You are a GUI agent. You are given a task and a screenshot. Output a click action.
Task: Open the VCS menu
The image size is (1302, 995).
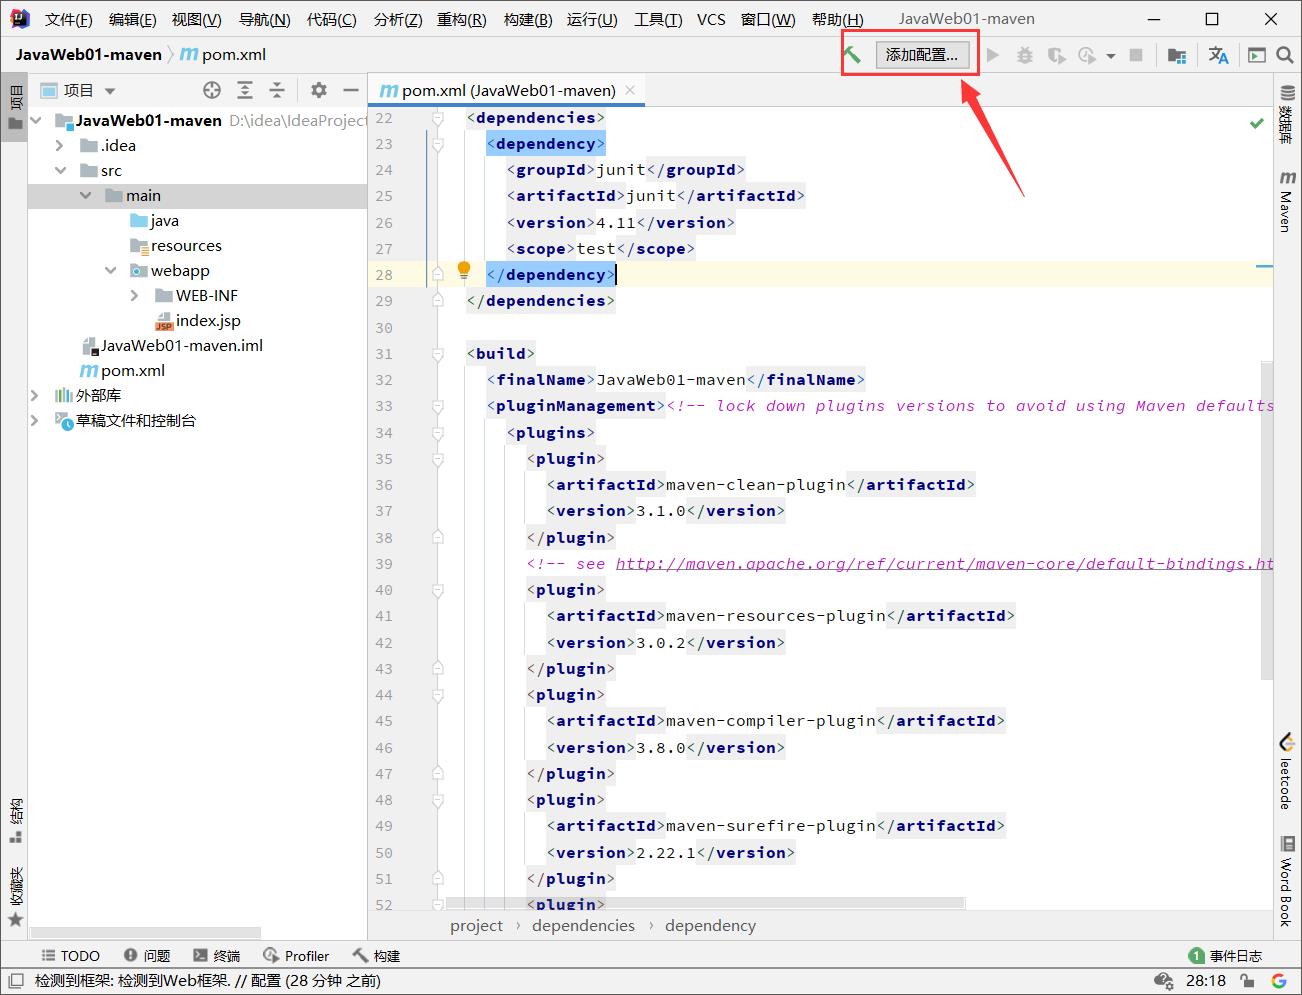711,19
